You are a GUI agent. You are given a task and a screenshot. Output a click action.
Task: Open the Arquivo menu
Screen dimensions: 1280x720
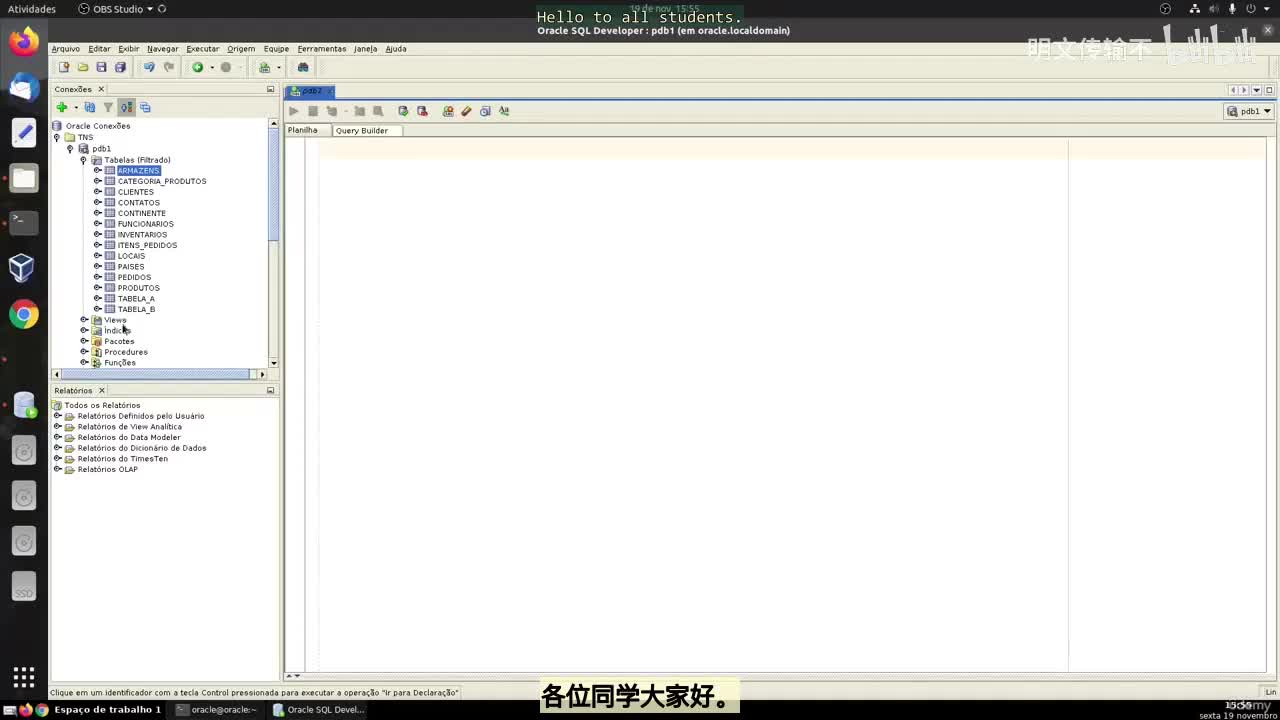[65, 49]
